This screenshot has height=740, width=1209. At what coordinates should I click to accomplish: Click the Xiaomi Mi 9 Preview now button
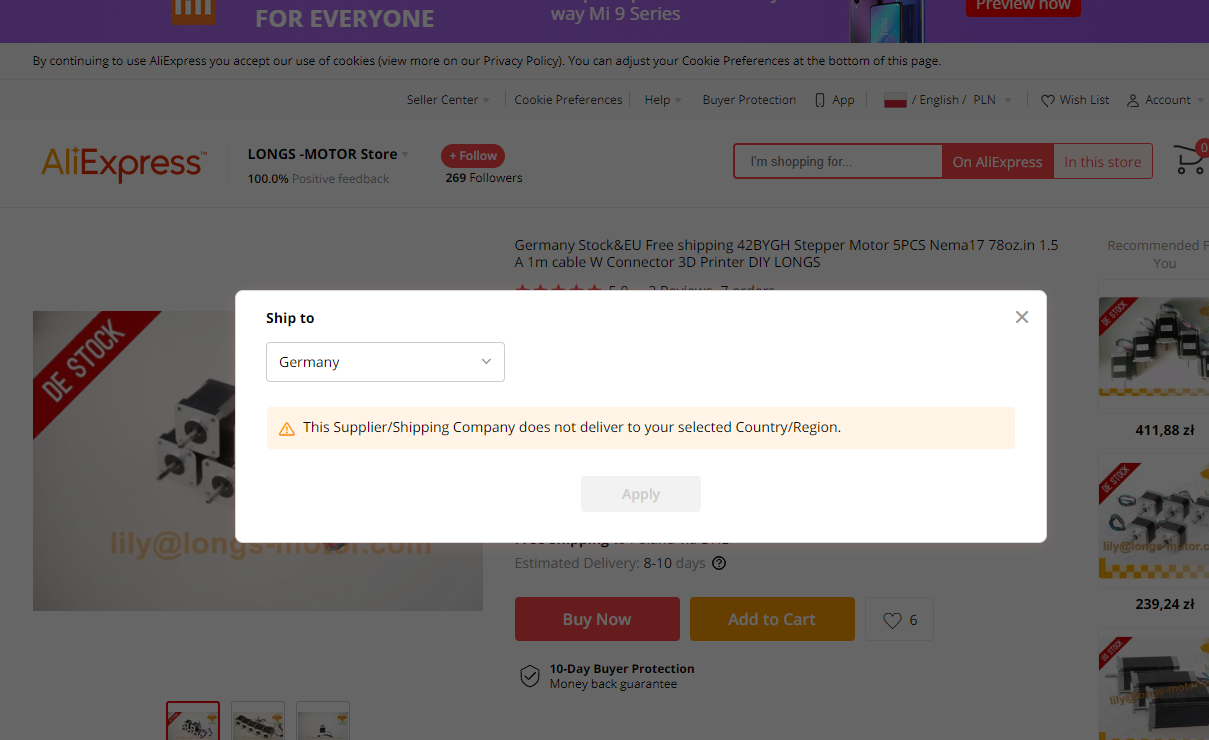click(1023, 6)
